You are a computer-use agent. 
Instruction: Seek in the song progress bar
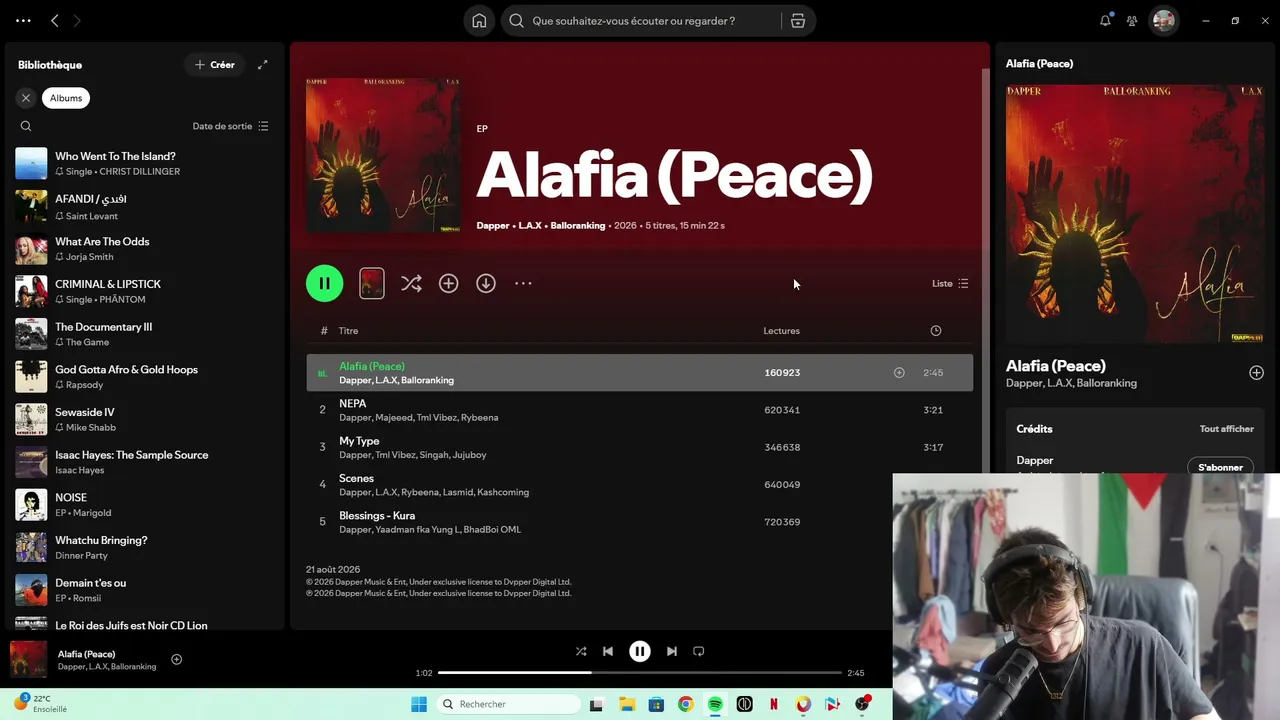(x=640, y=673)
